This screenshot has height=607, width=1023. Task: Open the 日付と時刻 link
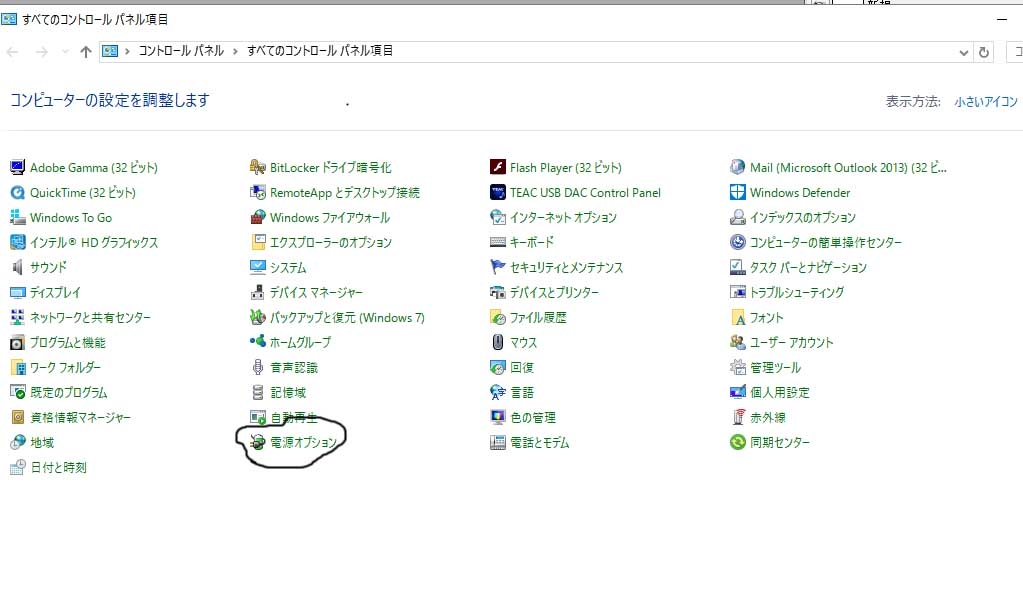click(x=58, y=467)
